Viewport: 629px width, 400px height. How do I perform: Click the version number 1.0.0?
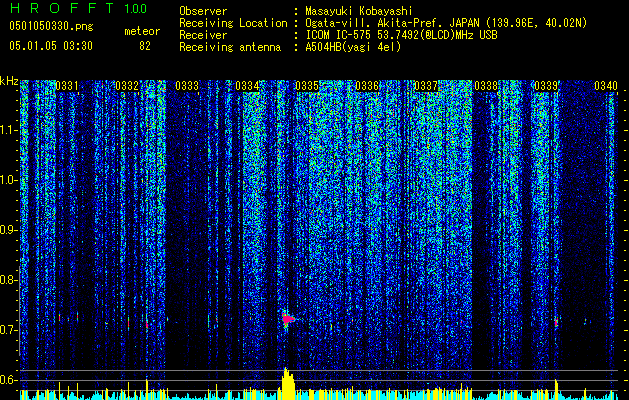[x=136, y=9]
